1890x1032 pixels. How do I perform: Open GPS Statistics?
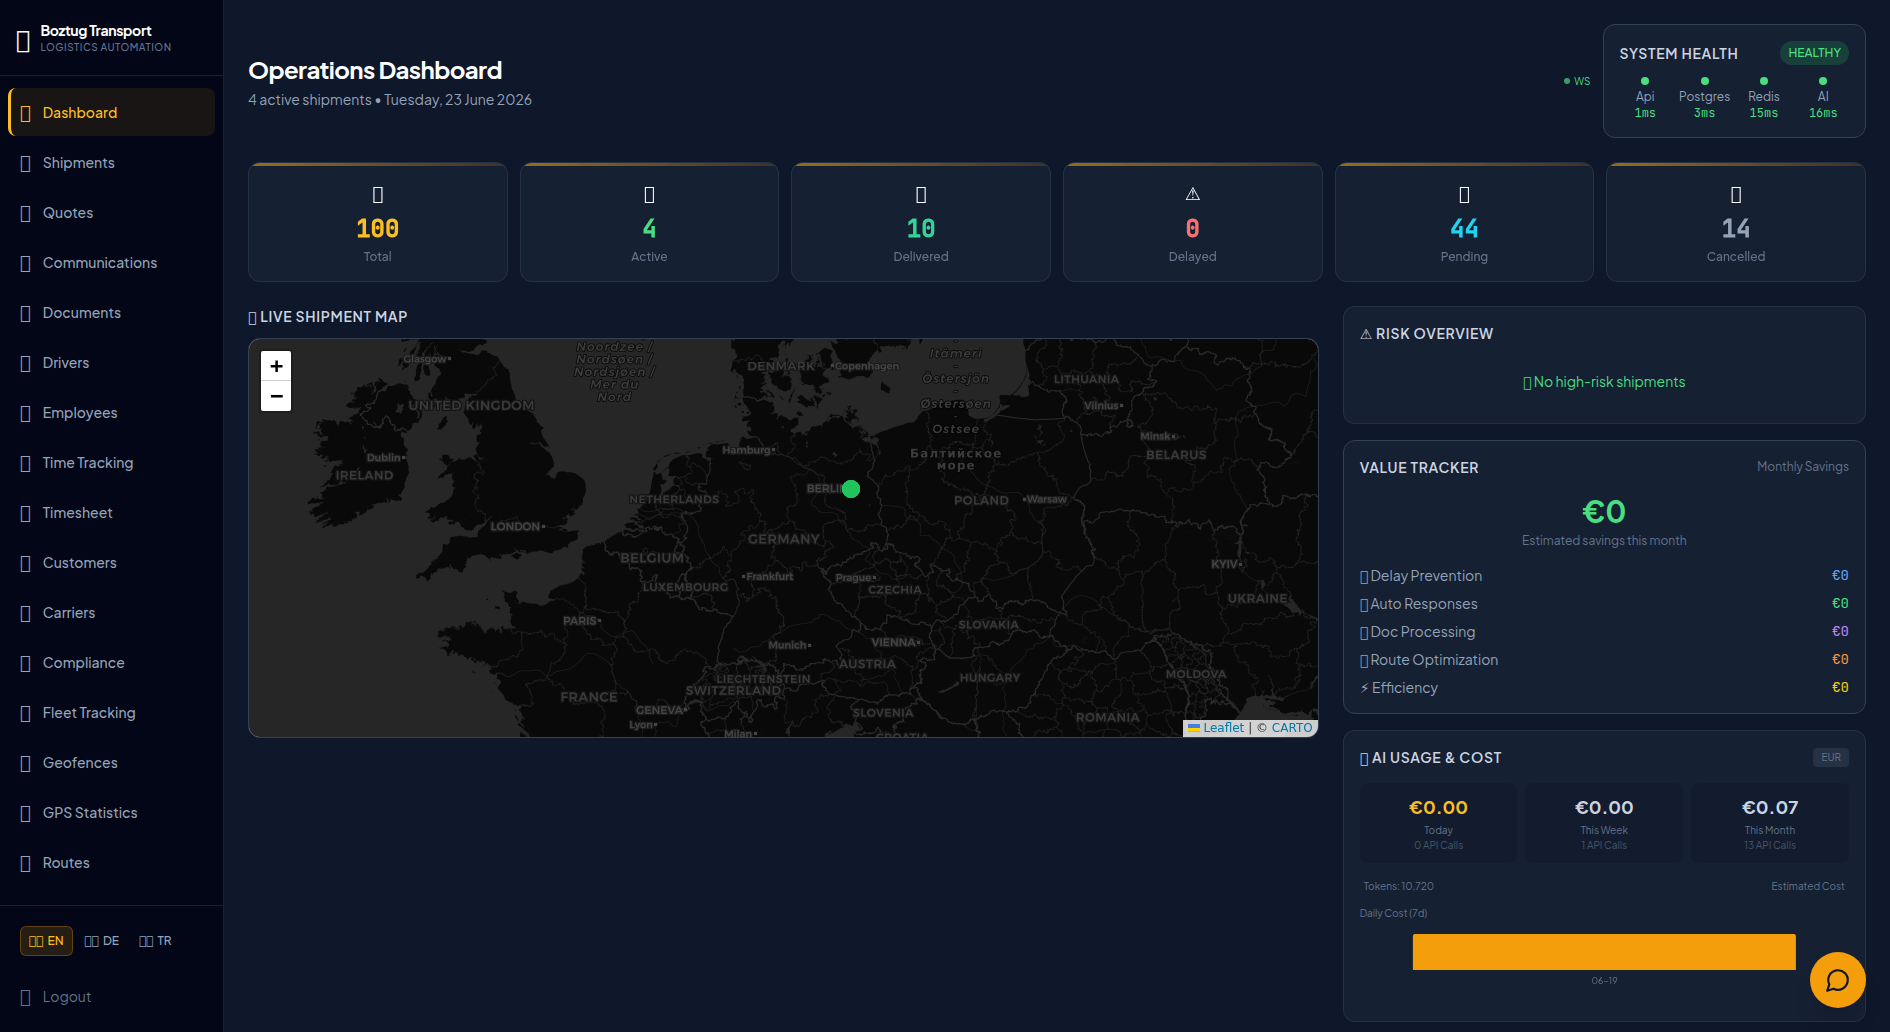111,813
